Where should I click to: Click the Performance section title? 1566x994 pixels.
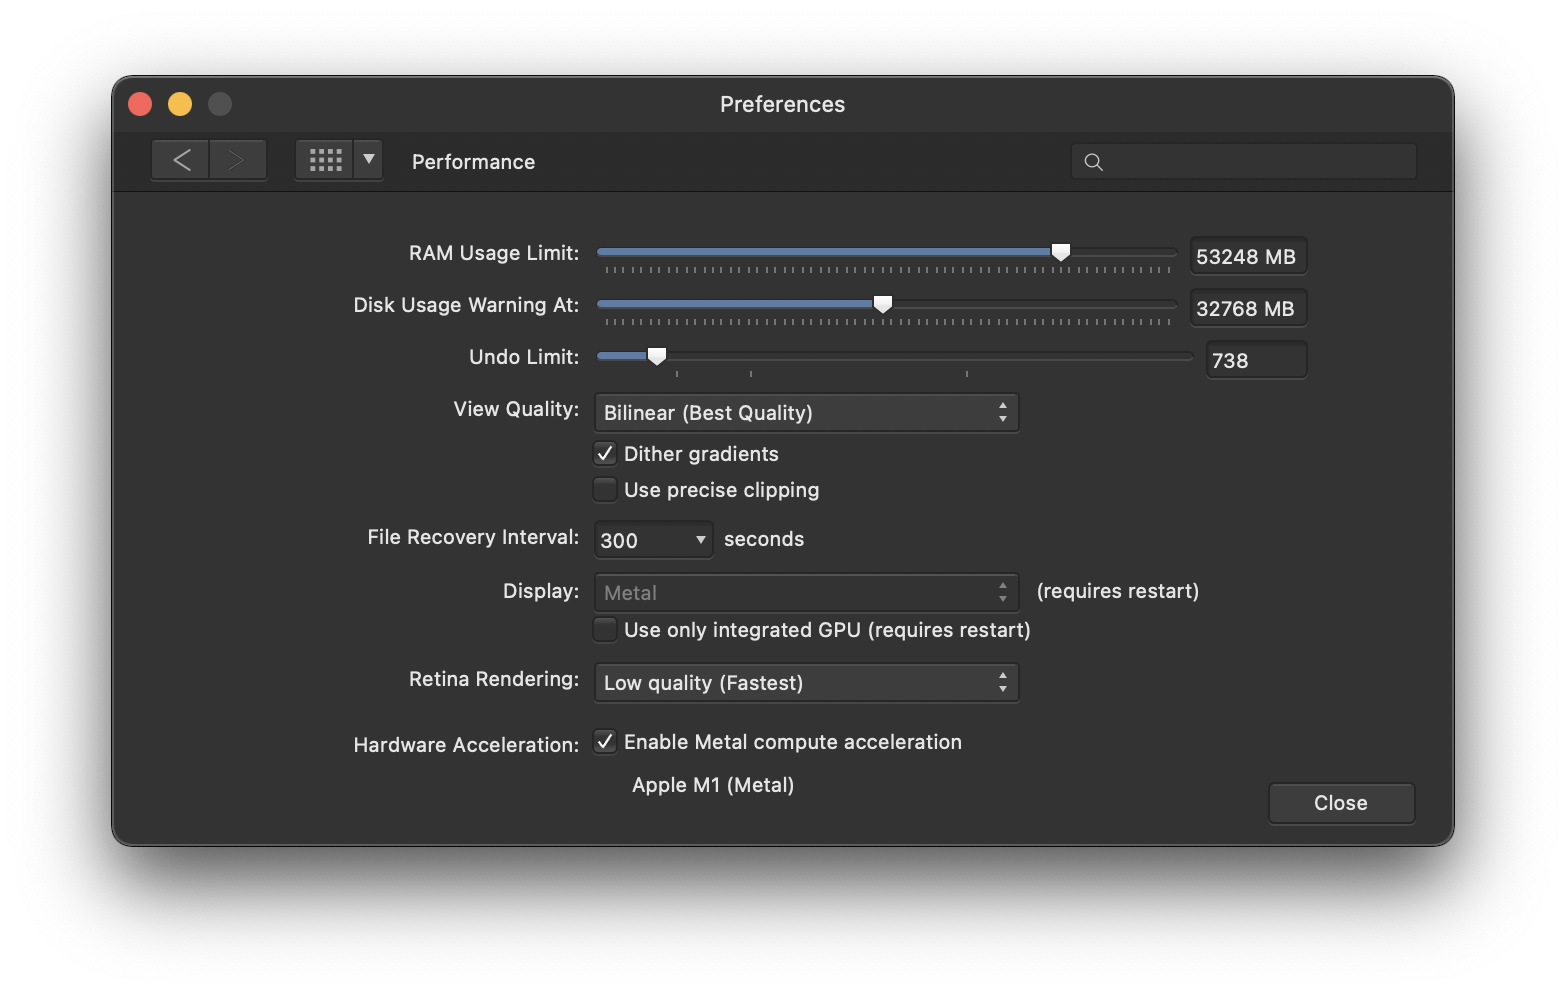tap(473, 162)
